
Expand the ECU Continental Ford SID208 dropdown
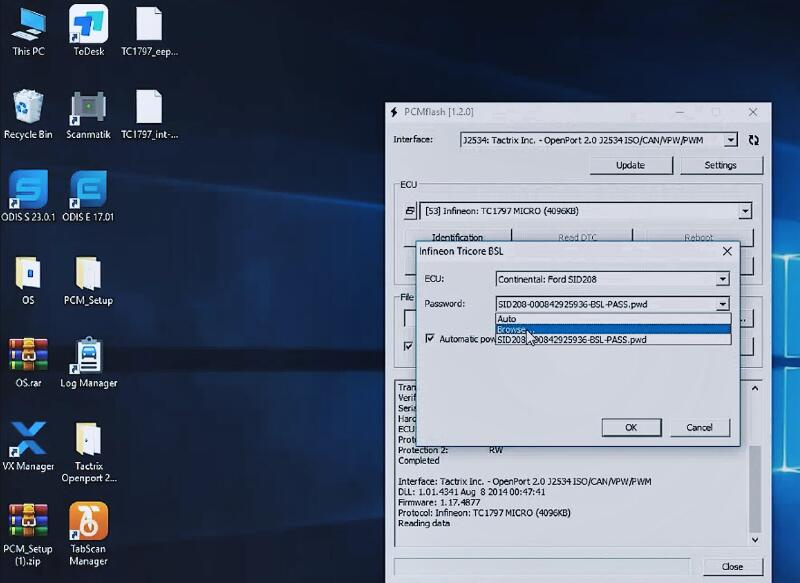click(x=722, y=280)
